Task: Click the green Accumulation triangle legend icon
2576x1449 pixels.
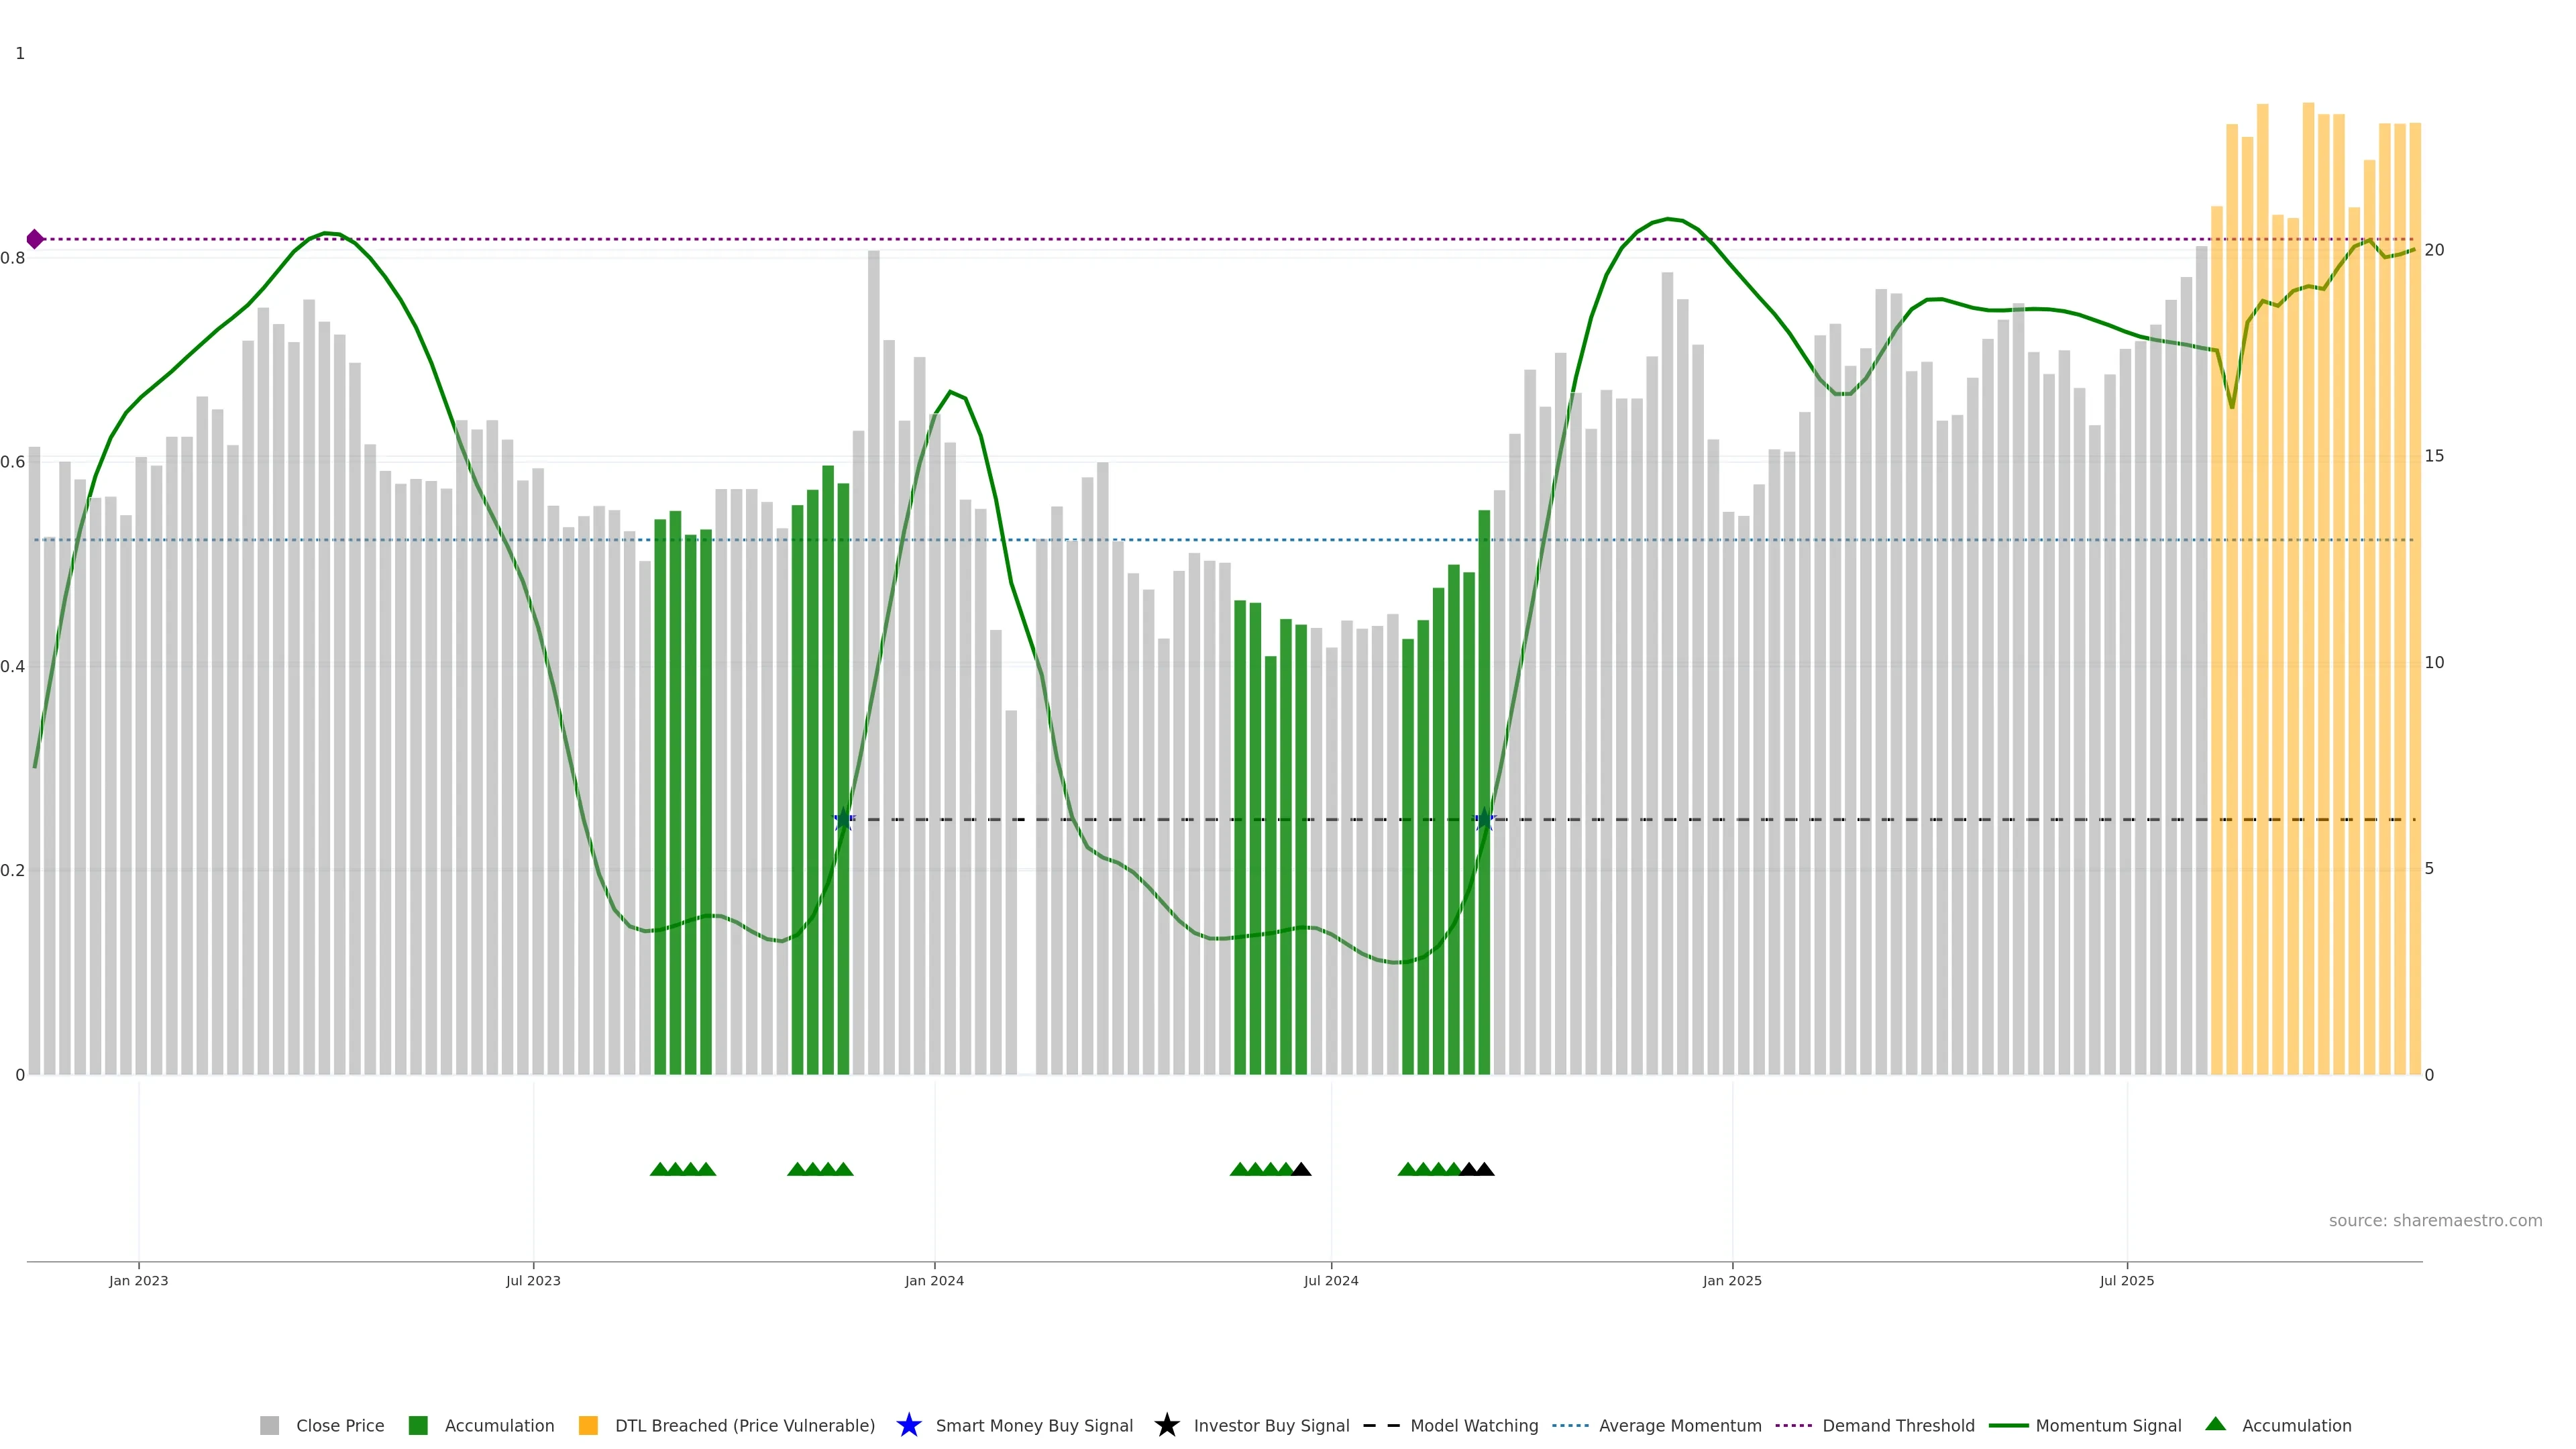Action: [2215, 1424]
